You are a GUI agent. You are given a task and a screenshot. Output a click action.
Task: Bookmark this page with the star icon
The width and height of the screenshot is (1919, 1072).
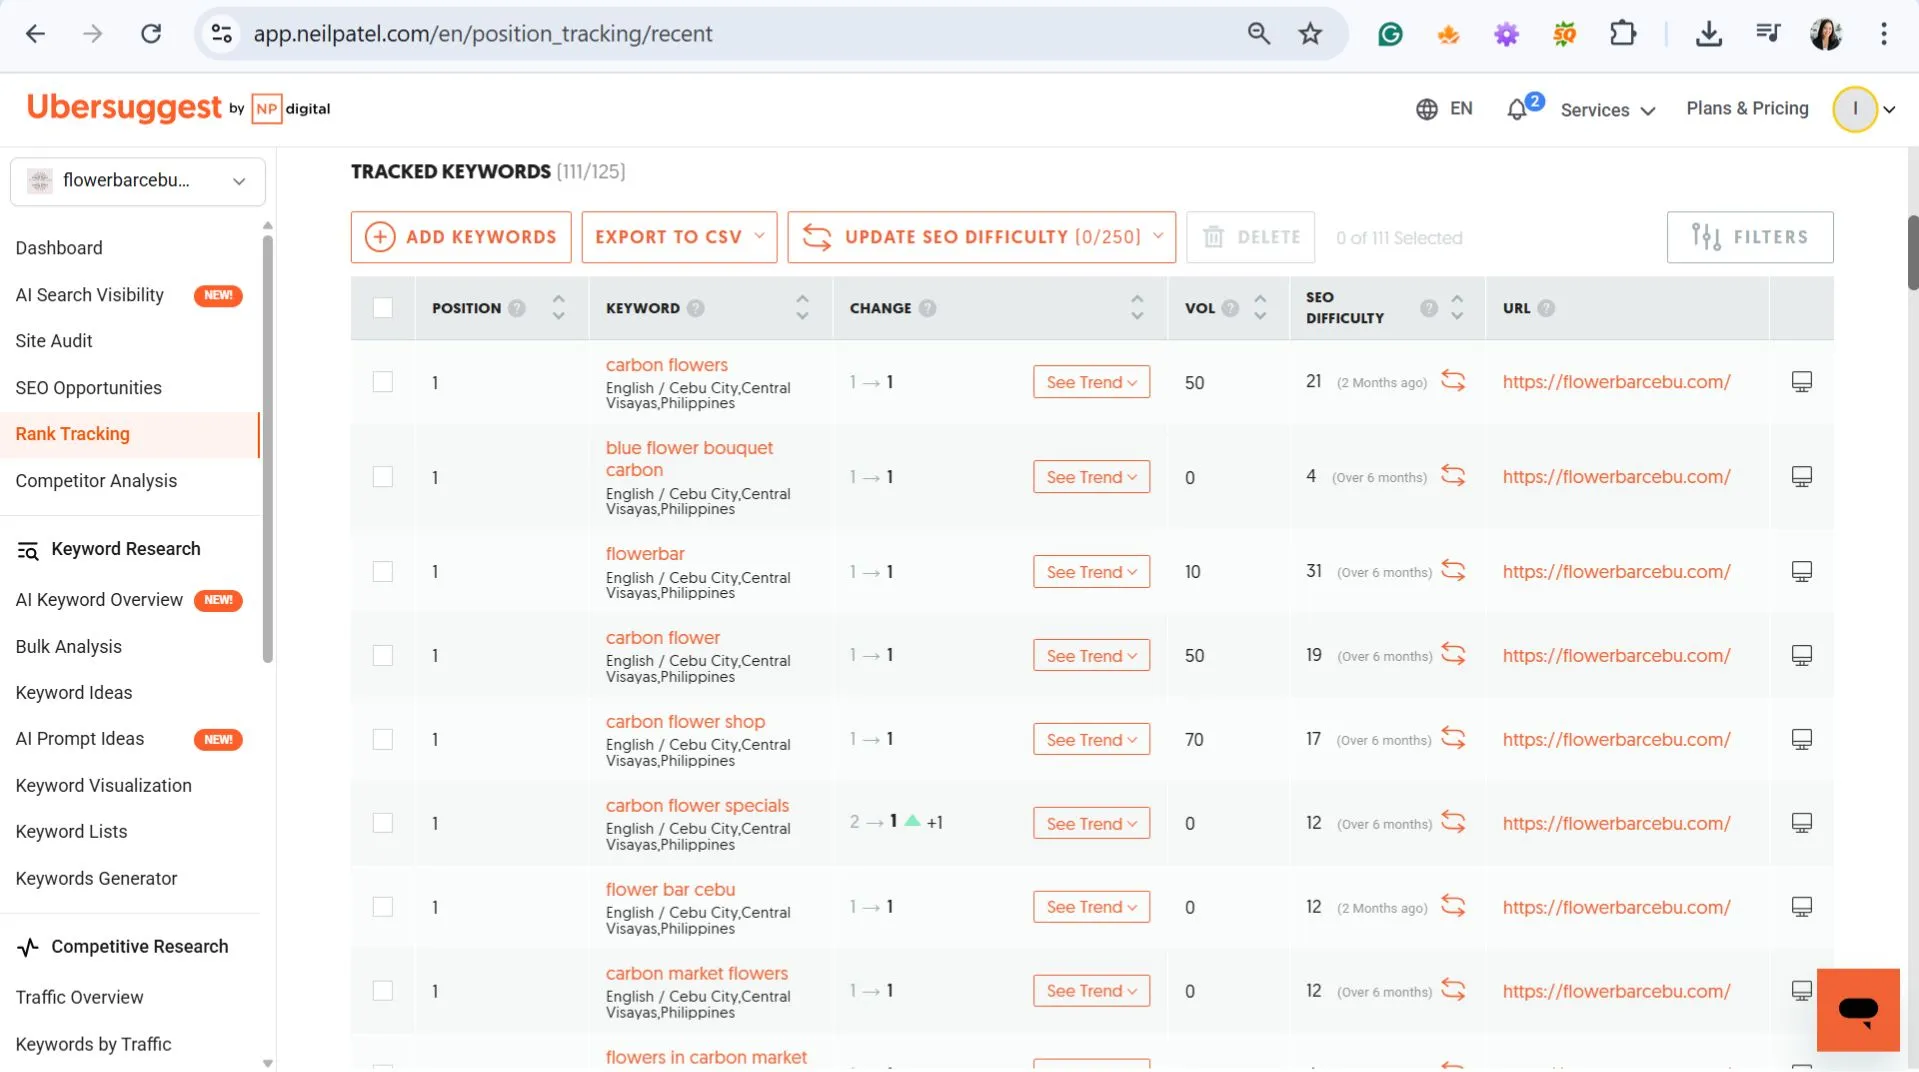pyautogui.click(x=1310, y=34)
